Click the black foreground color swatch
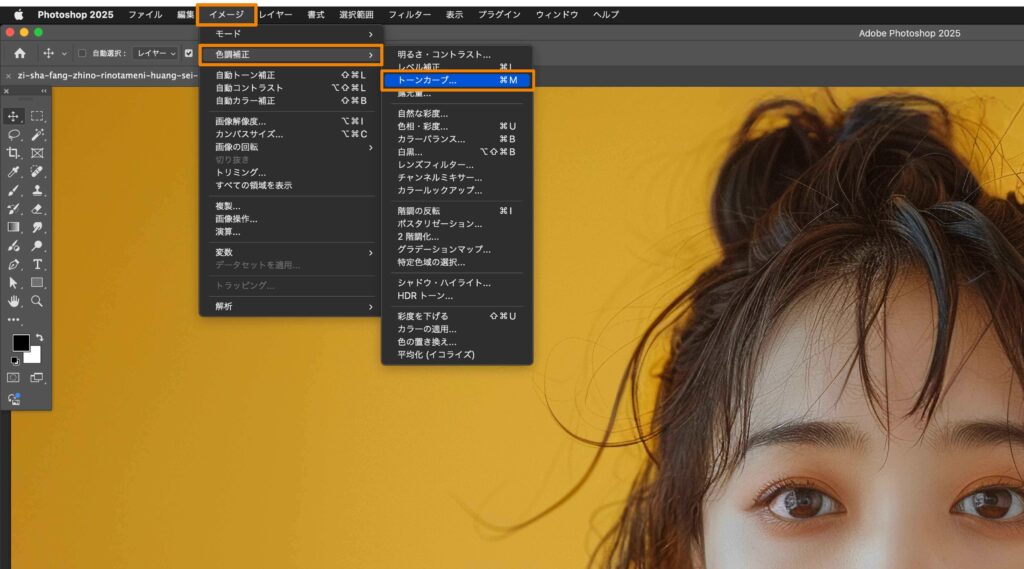This screenshot has width=1024, height=569. pos(20,343)
